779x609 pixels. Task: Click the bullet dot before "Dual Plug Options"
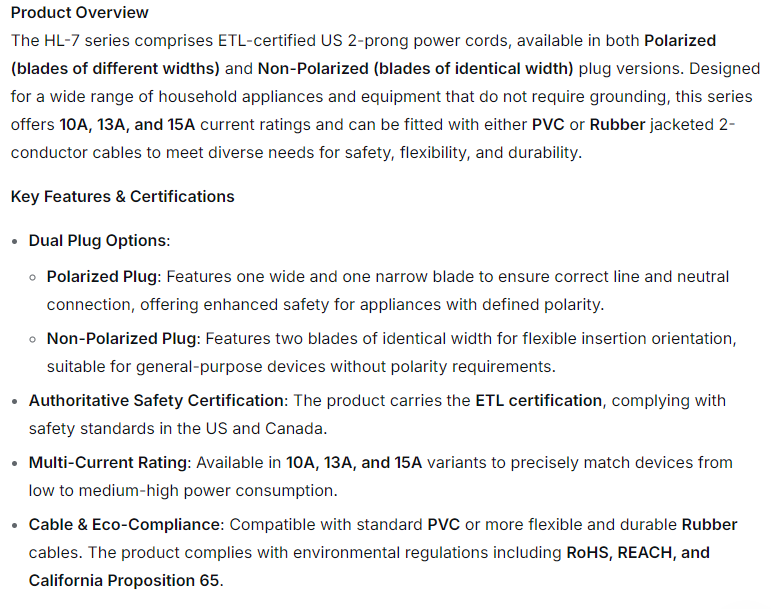(15, 242)
